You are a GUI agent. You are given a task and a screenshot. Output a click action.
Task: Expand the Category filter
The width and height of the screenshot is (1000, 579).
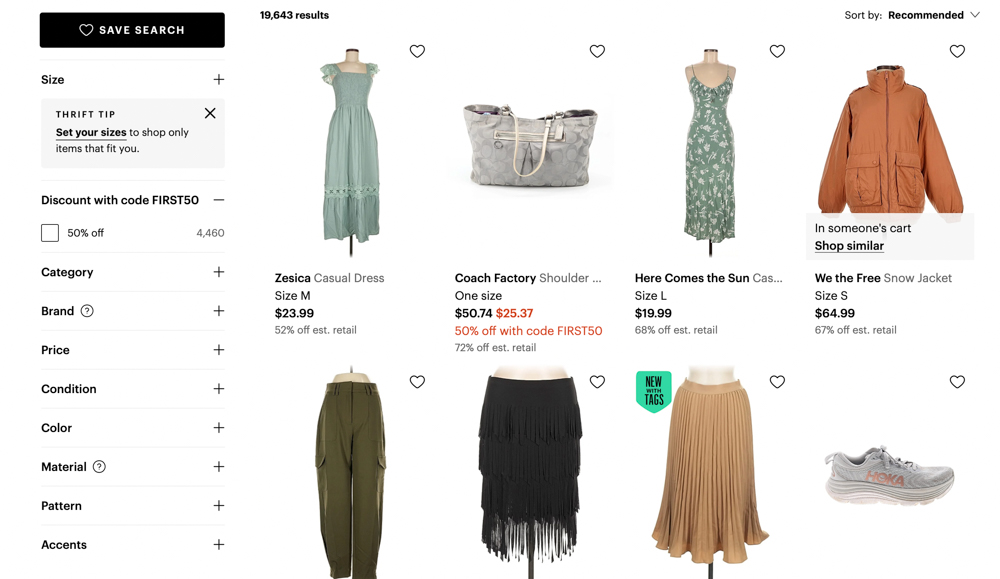tap(218, 272)
